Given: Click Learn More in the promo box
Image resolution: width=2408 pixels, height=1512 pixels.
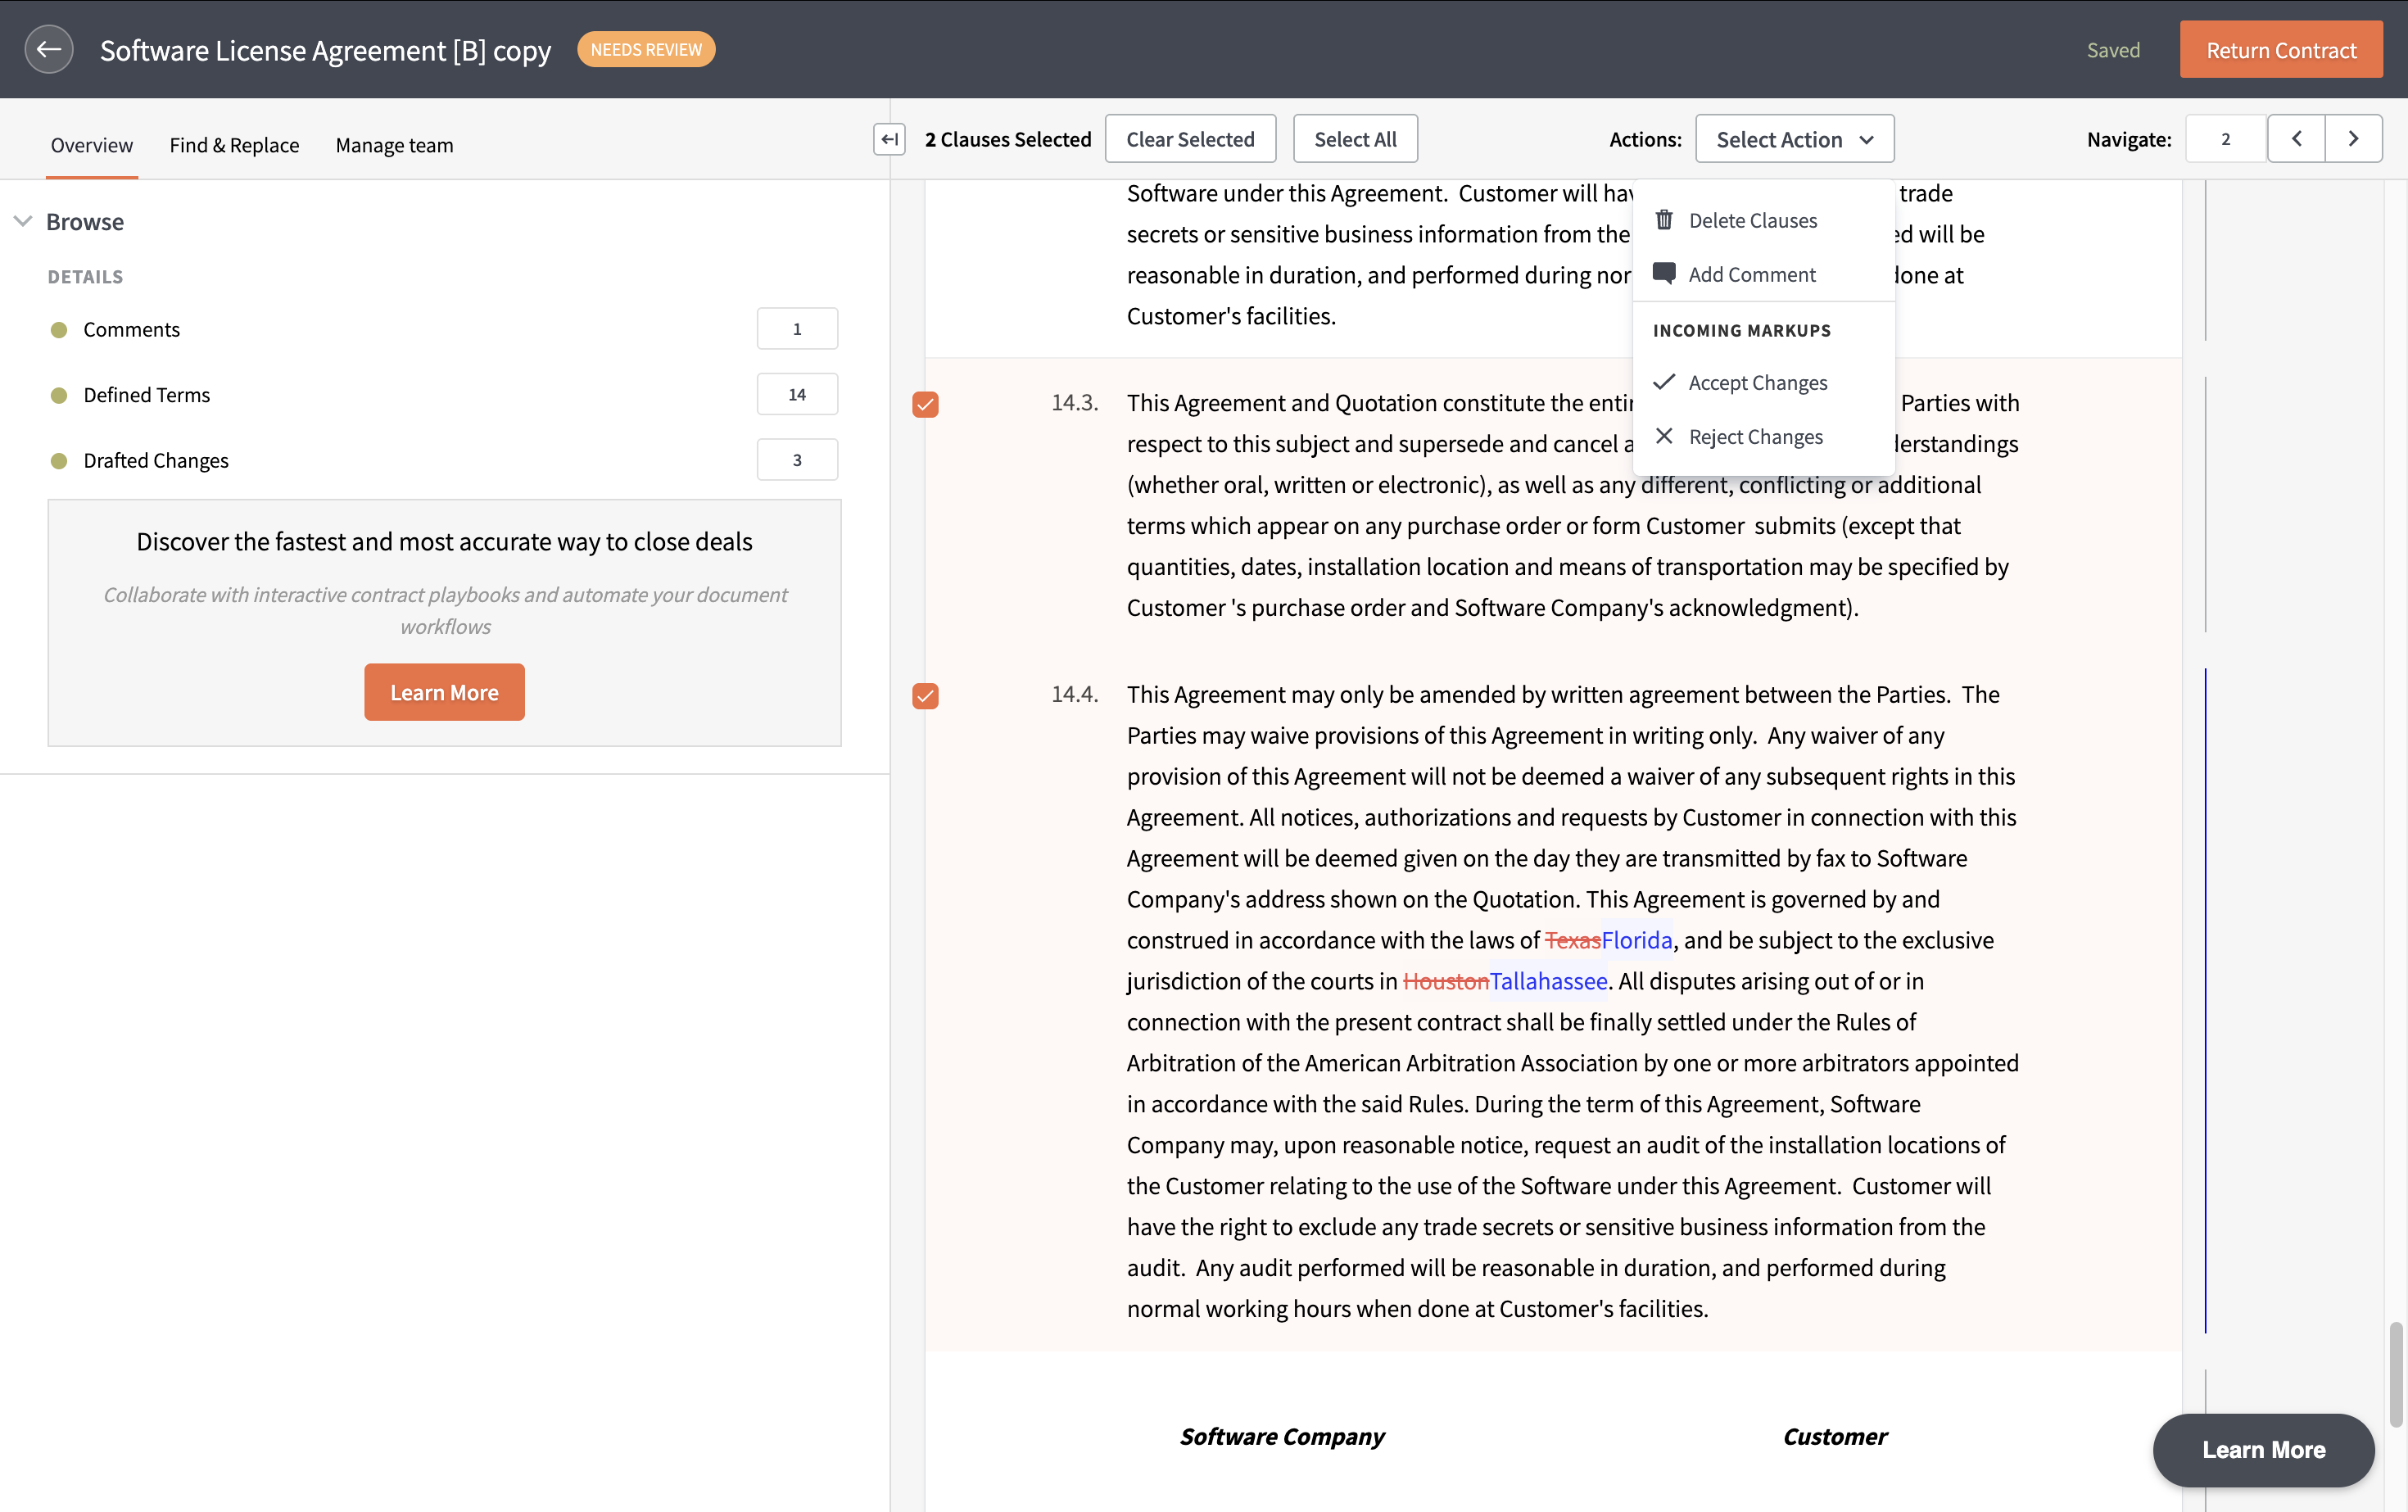Looking at the screenshot, I should click(x=444, y=692).
